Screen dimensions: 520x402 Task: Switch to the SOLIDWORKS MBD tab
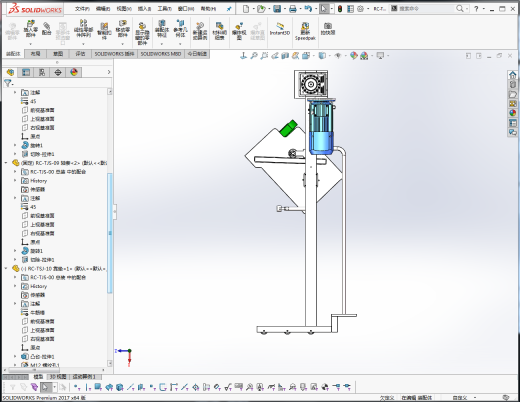point(161,54)
